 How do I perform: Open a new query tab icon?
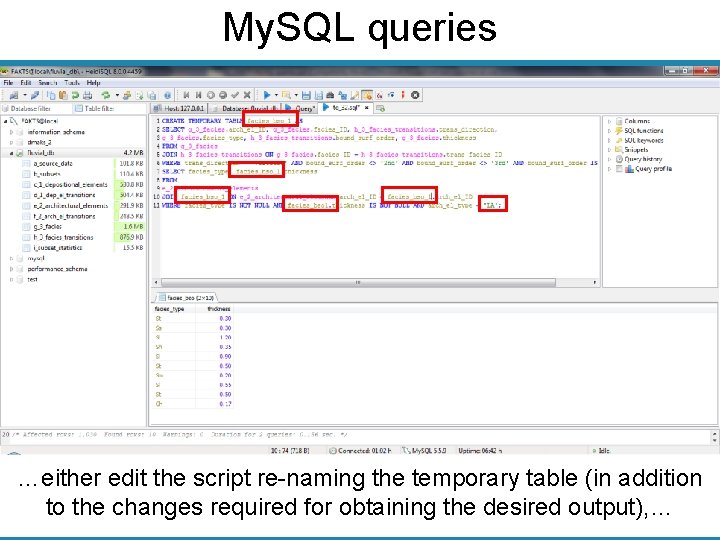click(x=380, y=108)
